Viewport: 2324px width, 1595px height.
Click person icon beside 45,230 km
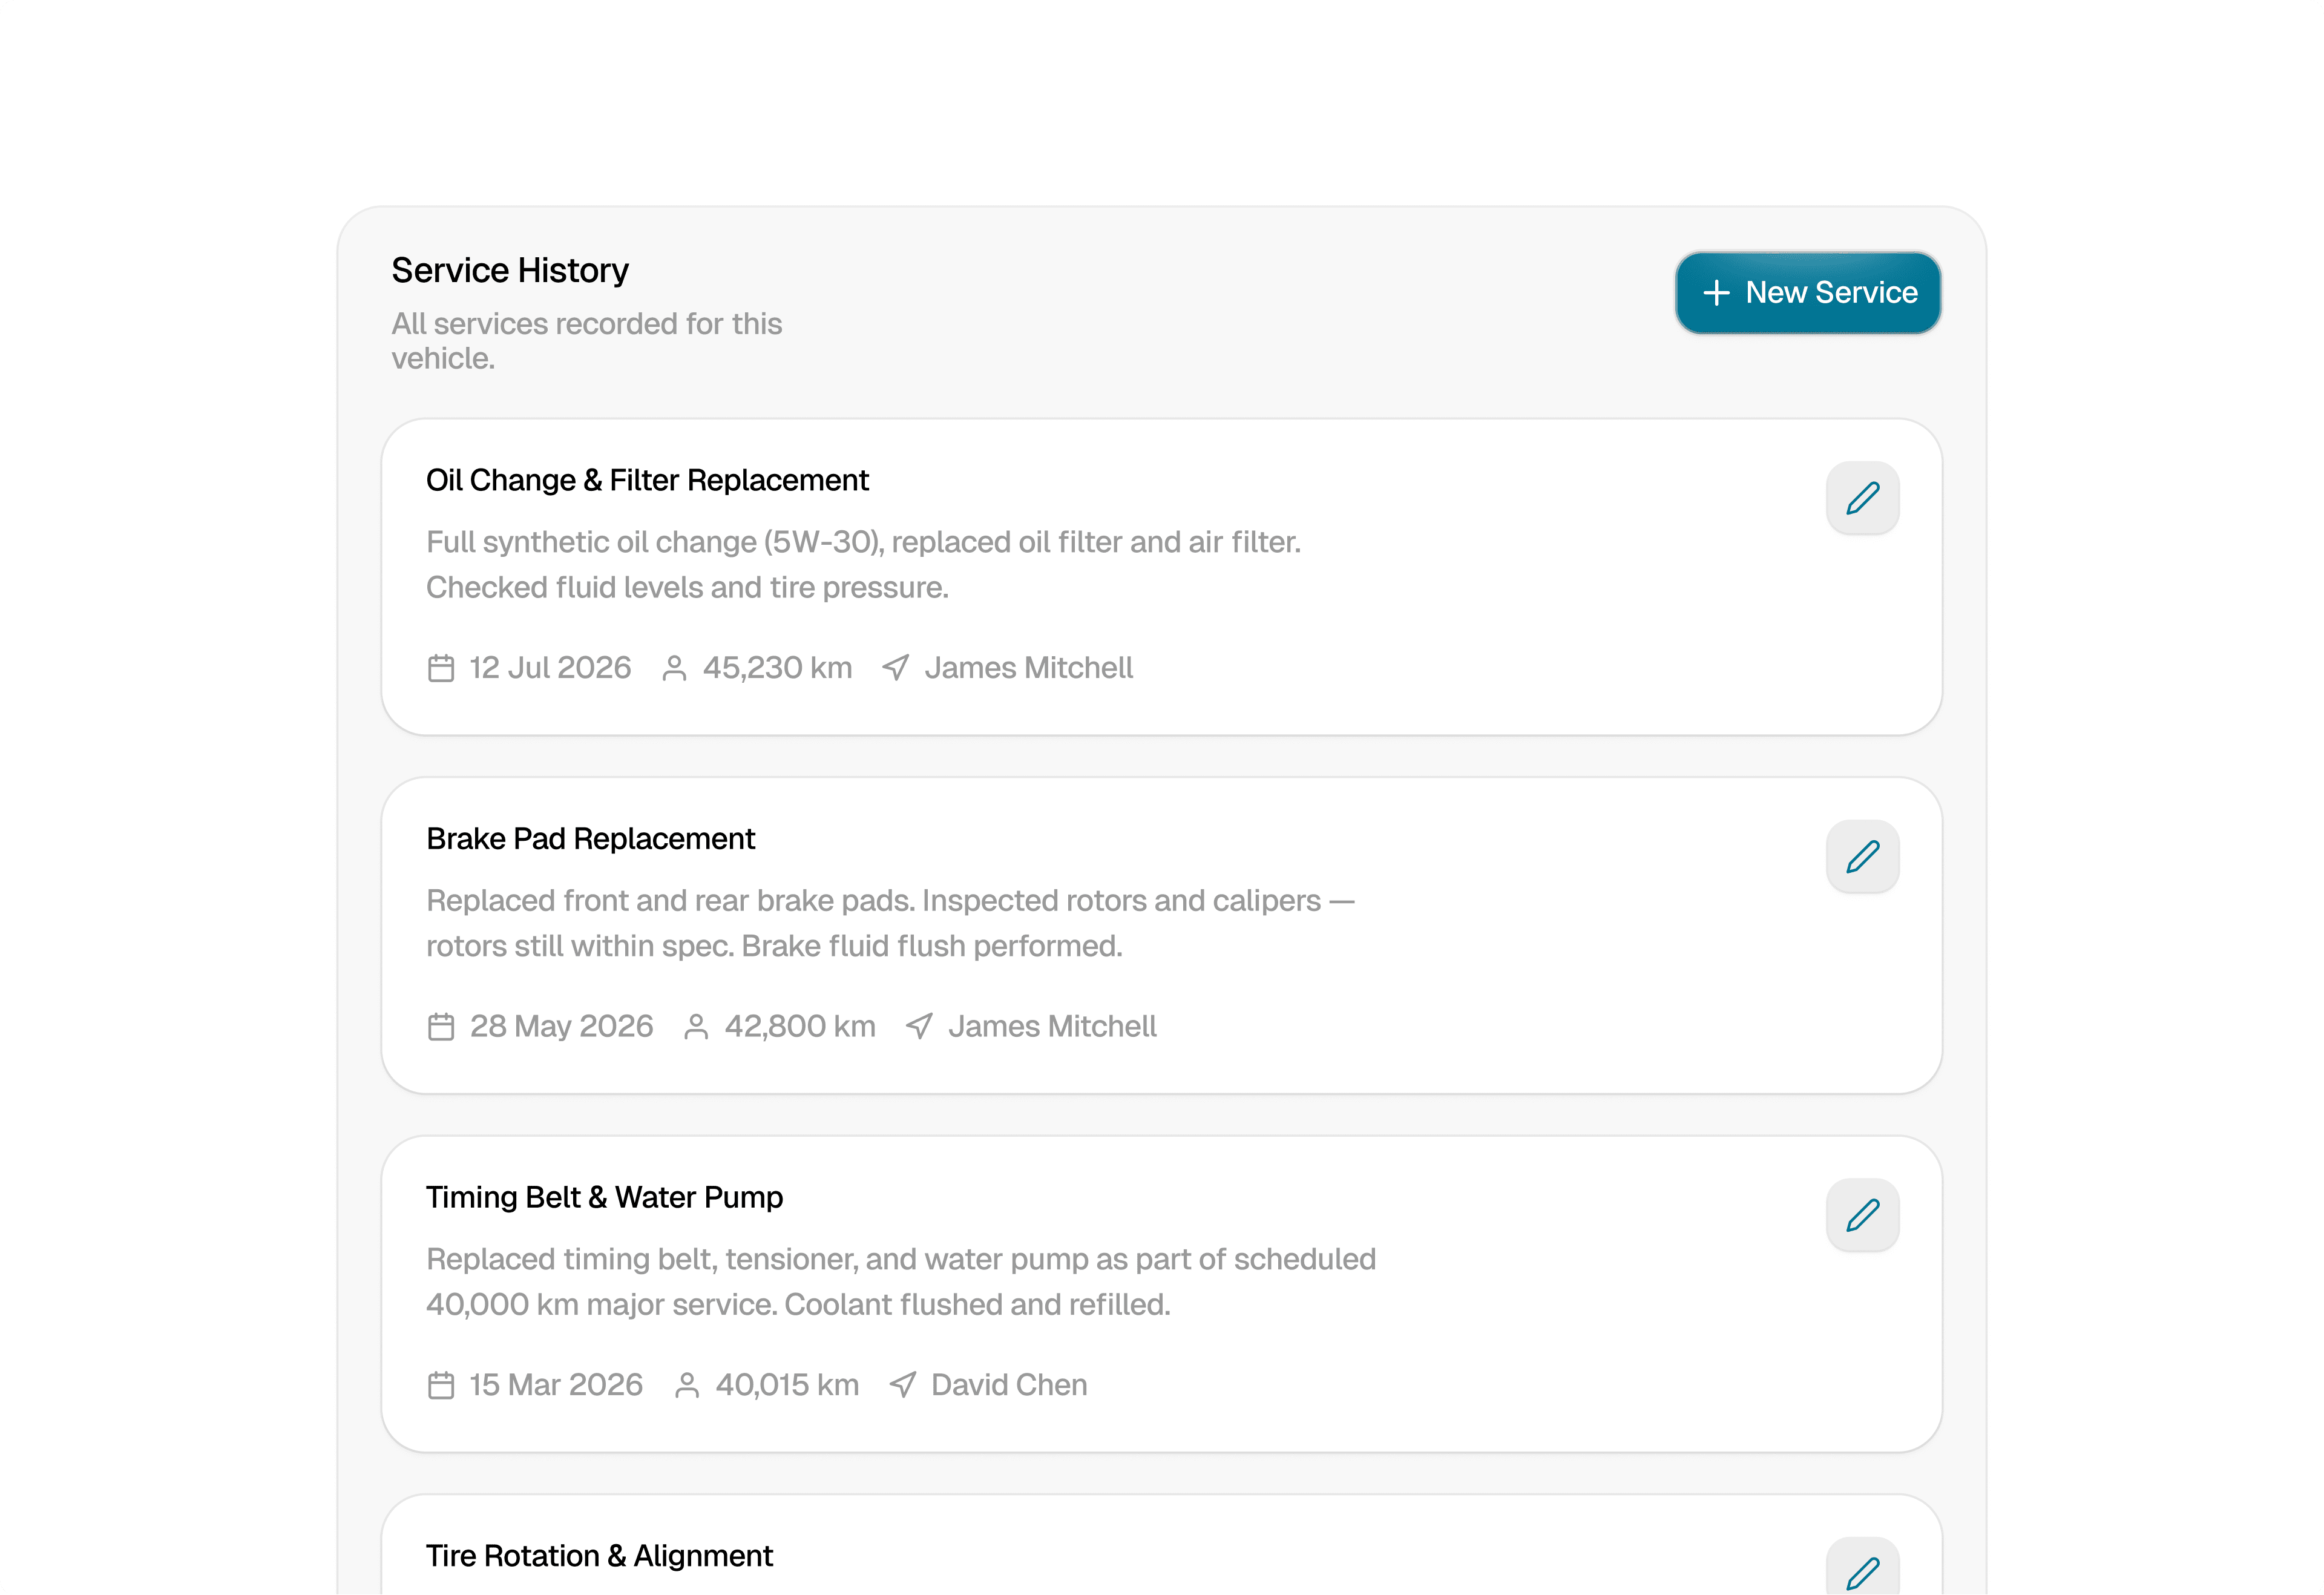(x=674, y=668)
